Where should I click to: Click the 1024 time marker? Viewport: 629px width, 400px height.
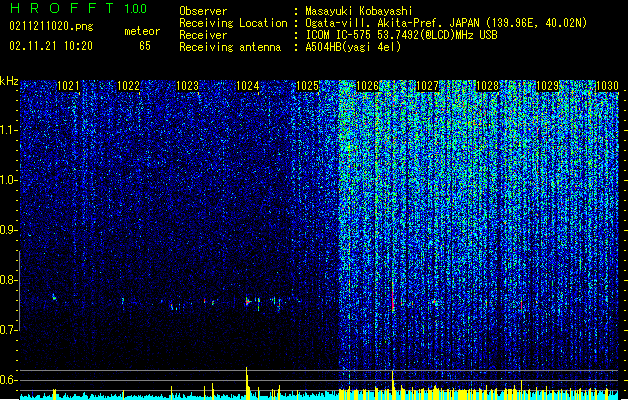(248, 86)
